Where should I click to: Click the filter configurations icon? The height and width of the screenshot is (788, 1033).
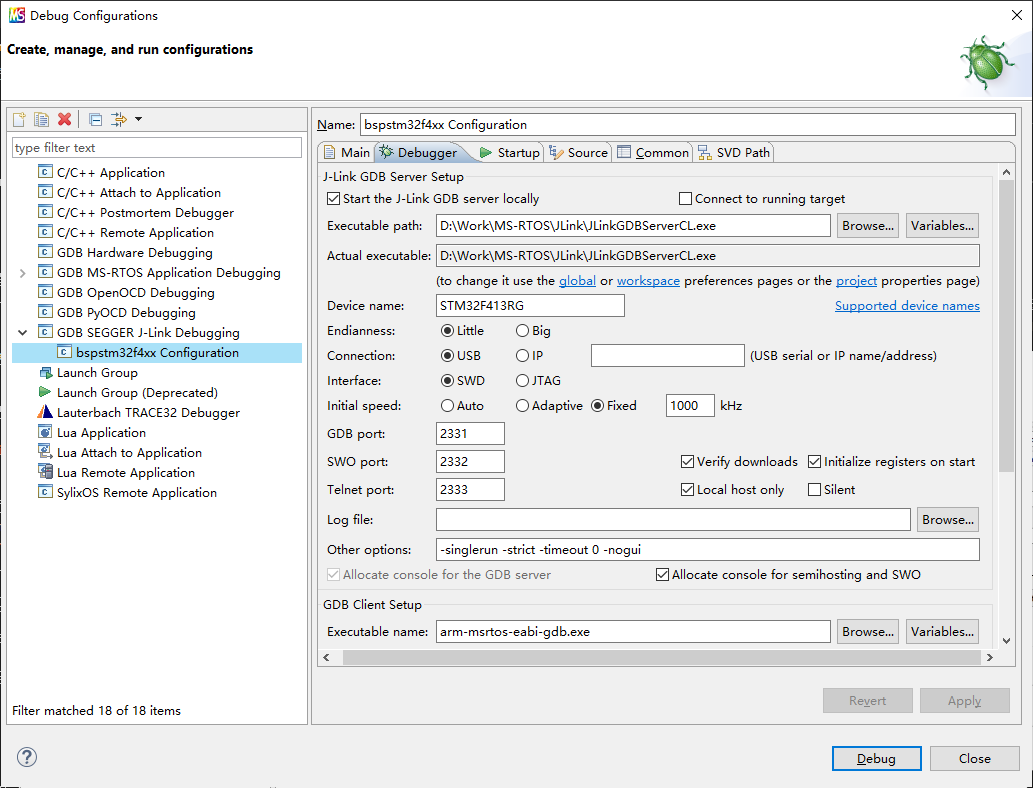118,120
